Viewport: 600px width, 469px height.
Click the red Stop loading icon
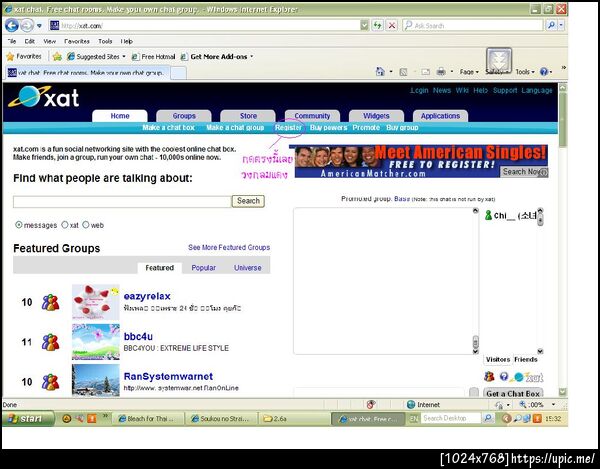[x=392, y=26]
